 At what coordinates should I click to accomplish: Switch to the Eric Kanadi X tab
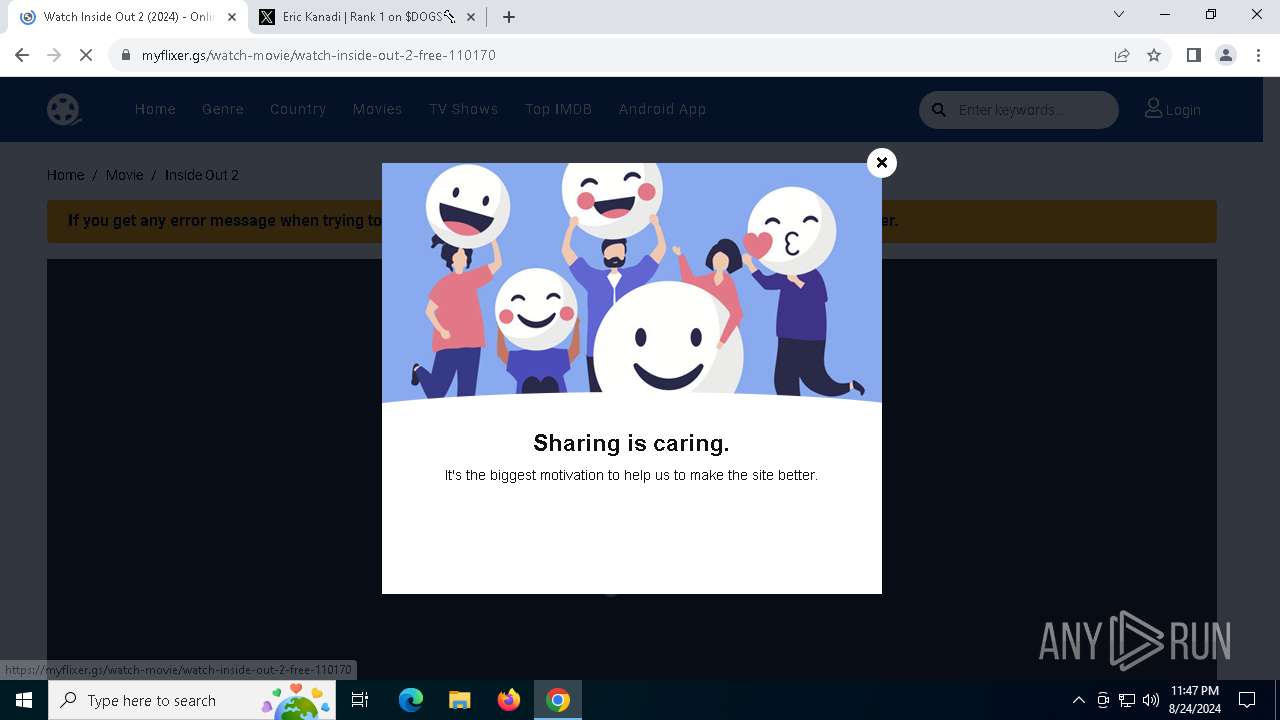pyautogui.click(x=367, y=17)
